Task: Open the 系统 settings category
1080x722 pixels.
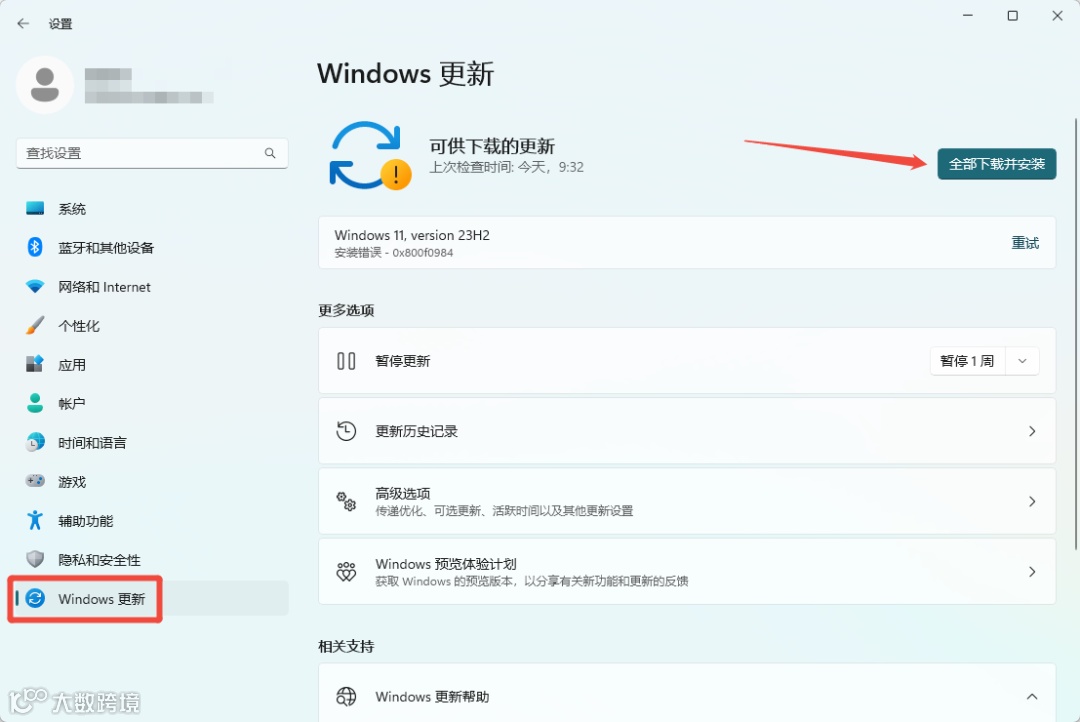Action: pos(152,208)
